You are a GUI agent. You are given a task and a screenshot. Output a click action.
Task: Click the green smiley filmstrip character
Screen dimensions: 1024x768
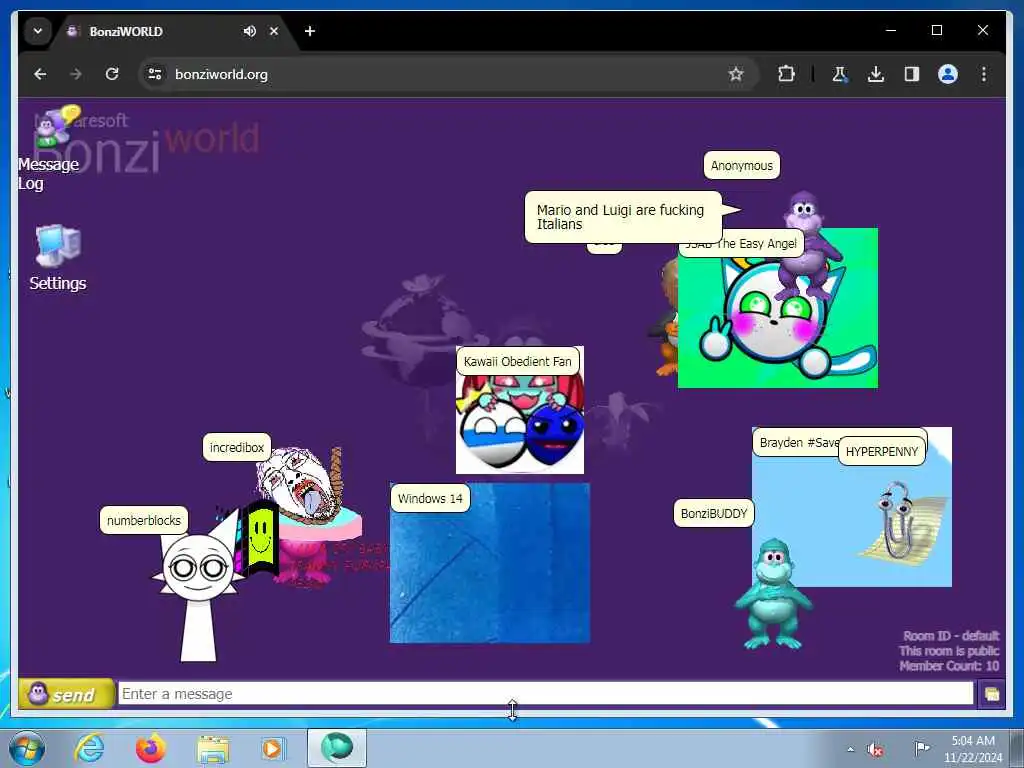click(x=259, y=537)
